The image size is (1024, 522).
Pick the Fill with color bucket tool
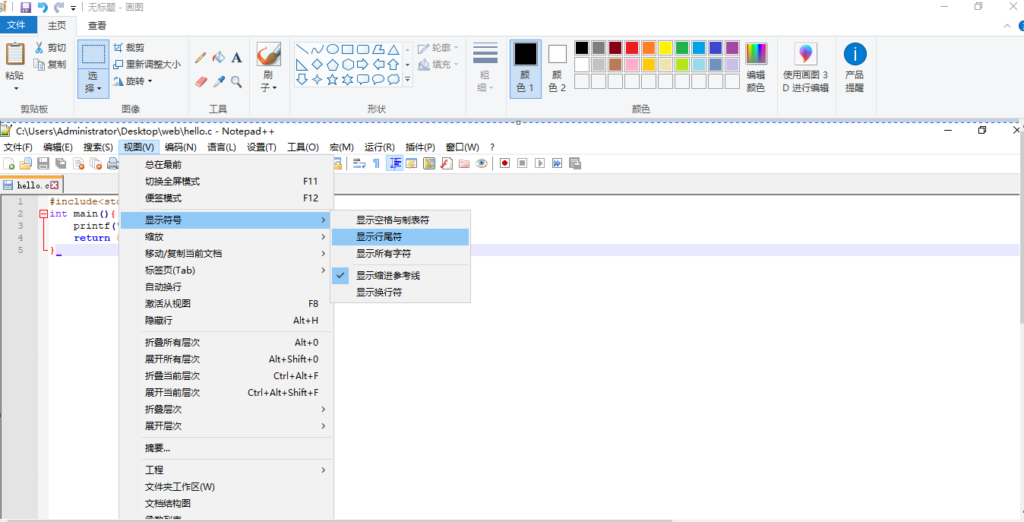pyautogui.click(x=218, y=58)
